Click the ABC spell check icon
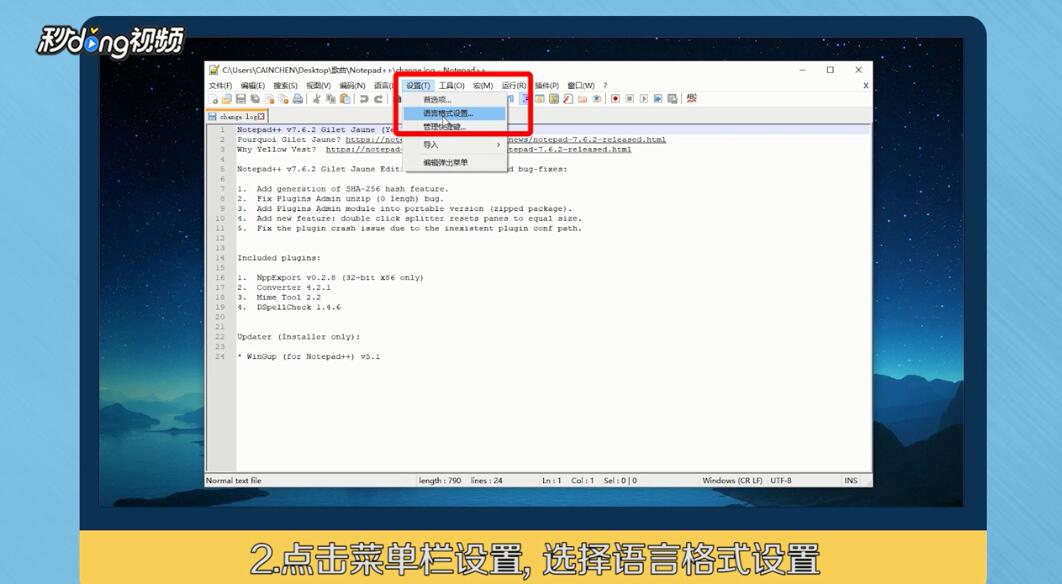The height and width of the screenshot is (584, 1062). (692, 99)
